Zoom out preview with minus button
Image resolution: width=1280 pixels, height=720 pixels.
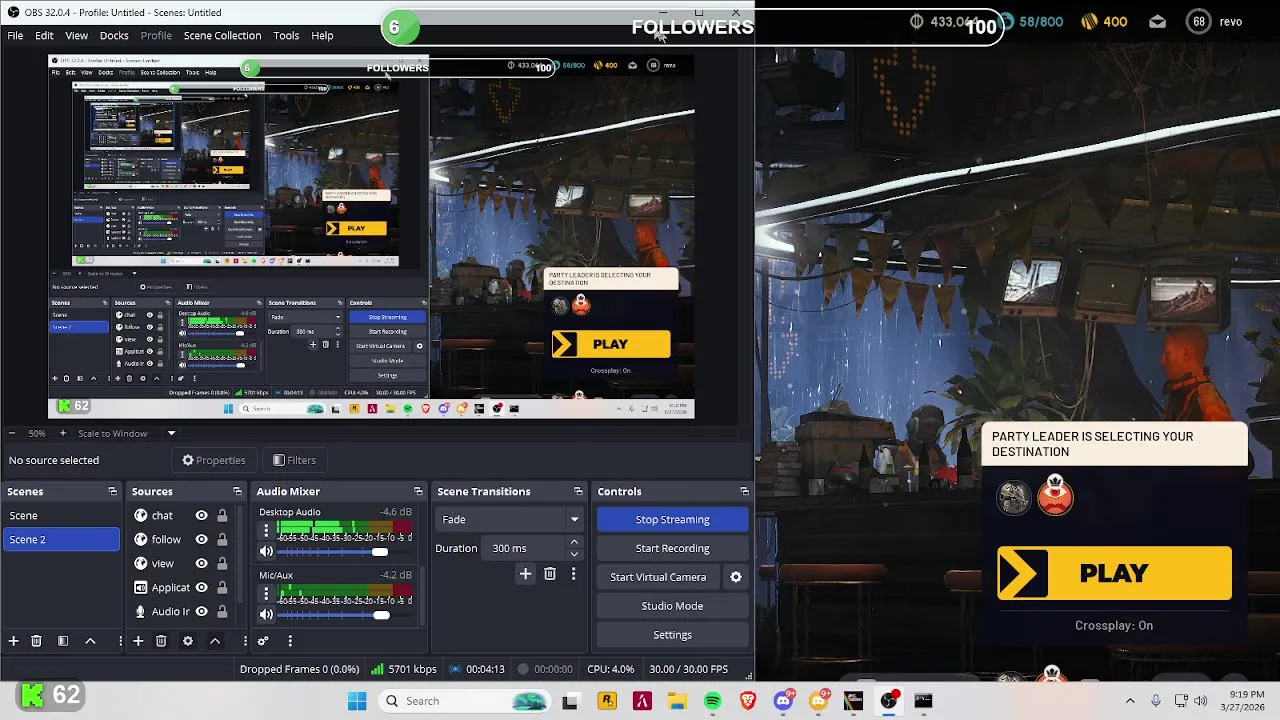[x=11, y=433]
